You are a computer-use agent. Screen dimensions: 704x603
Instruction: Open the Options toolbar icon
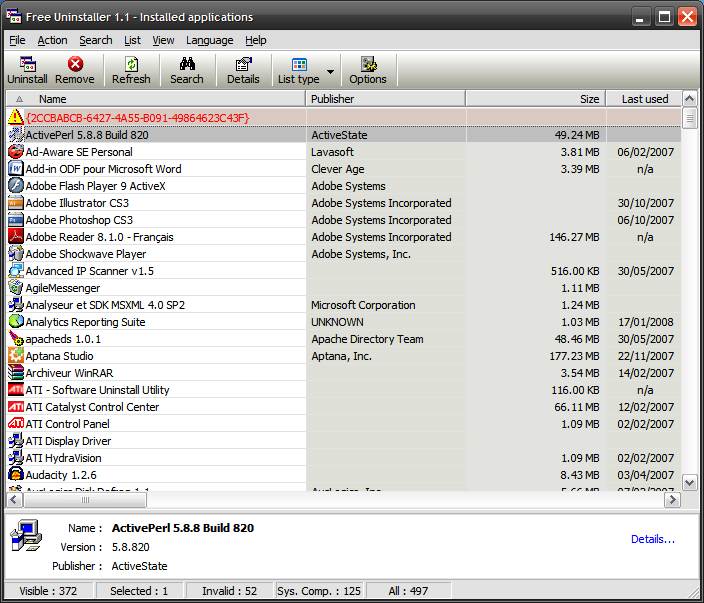(x=368, y=64)
